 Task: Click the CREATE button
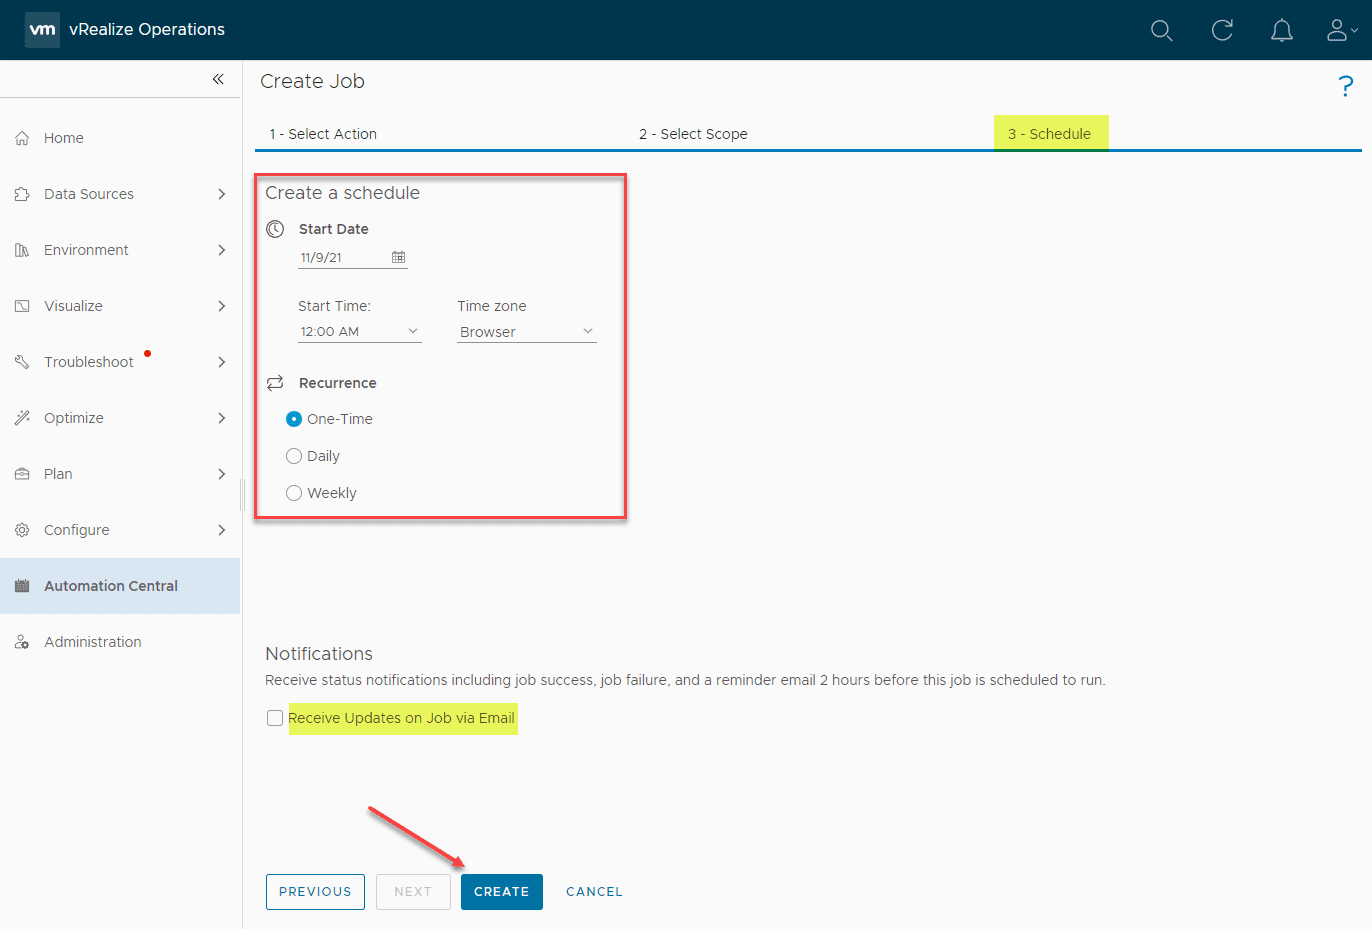(x=501, y=891)
